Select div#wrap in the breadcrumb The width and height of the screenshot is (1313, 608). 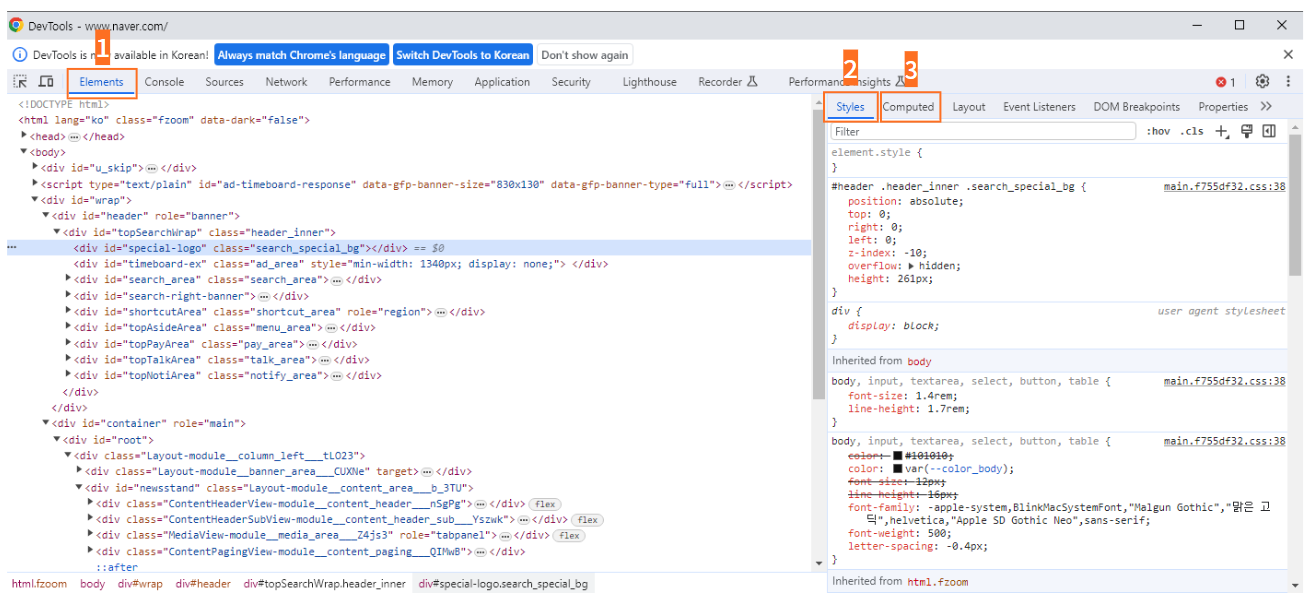[139, 584]
